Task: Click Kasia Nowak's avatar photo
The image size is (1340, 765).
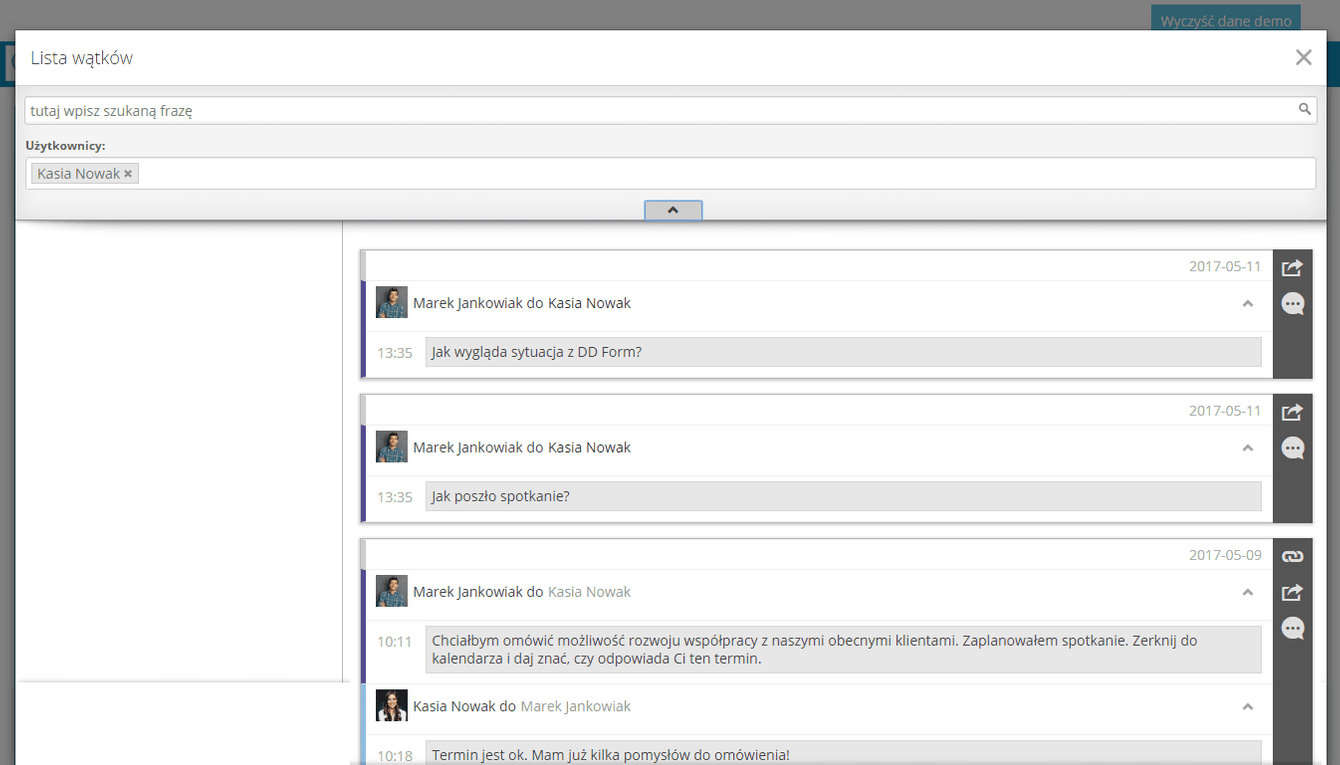Action: (x=391, y=706)
